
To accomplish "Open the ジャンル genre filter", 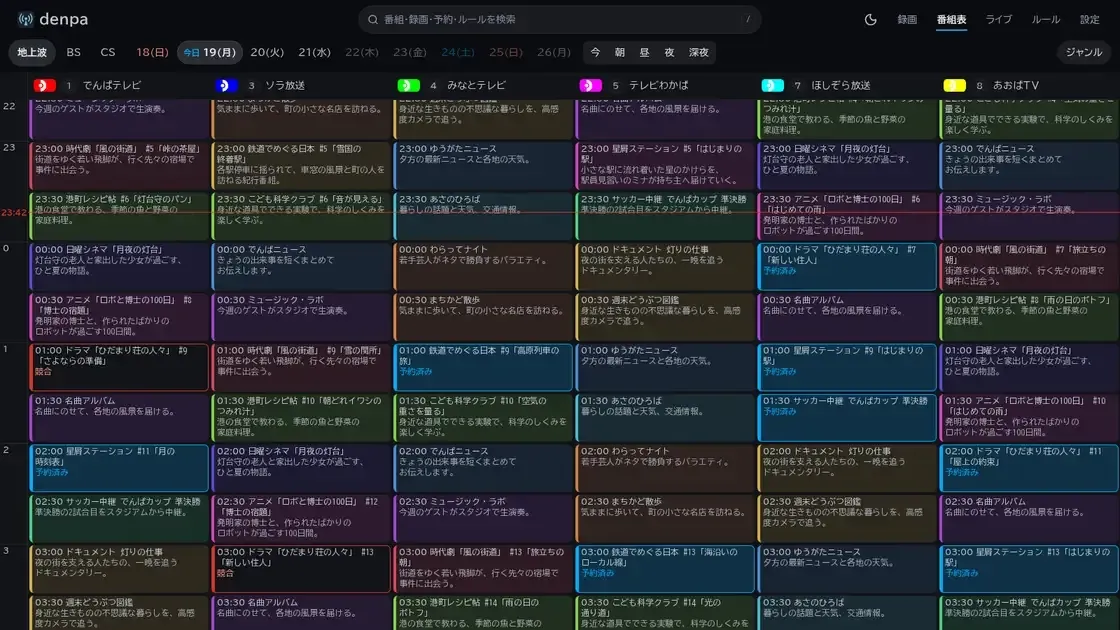I will tap(1084, 52).
